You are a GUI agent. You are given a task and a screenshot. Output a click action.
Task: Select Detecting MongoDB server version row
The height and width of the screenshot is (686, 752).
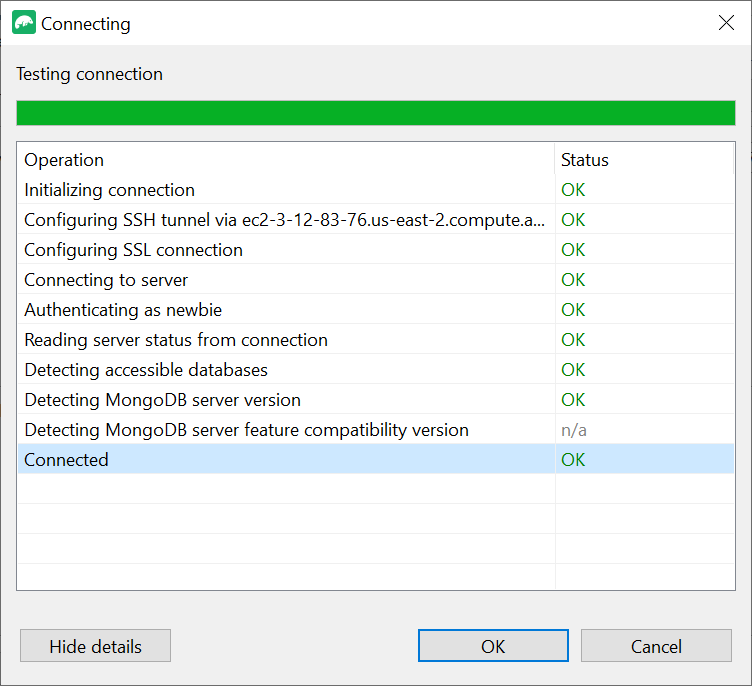pos(162,400)
